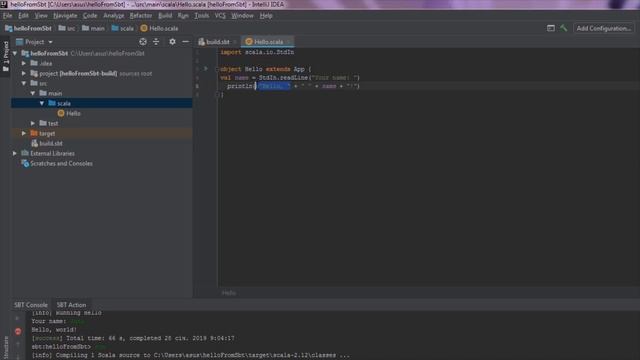640x360 pixels.
Task: Open the Build menu
Action: 165,16
